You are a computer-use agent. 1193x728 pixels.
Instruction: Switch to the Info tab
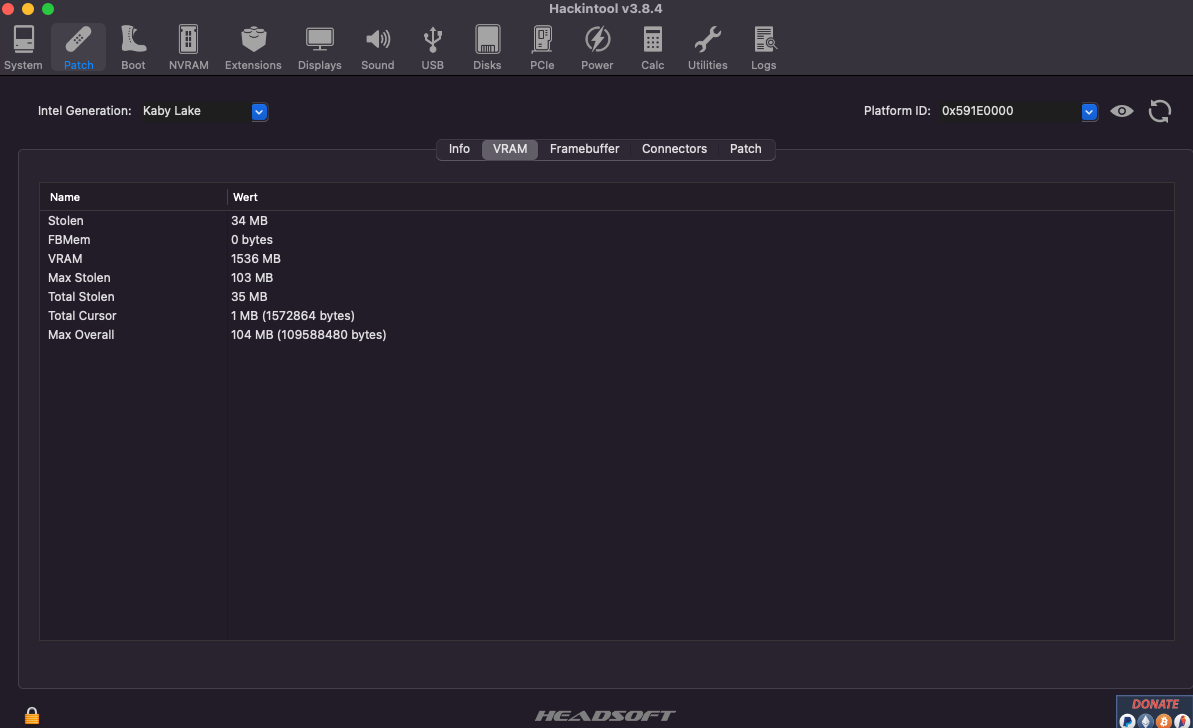tap(459, 149)
